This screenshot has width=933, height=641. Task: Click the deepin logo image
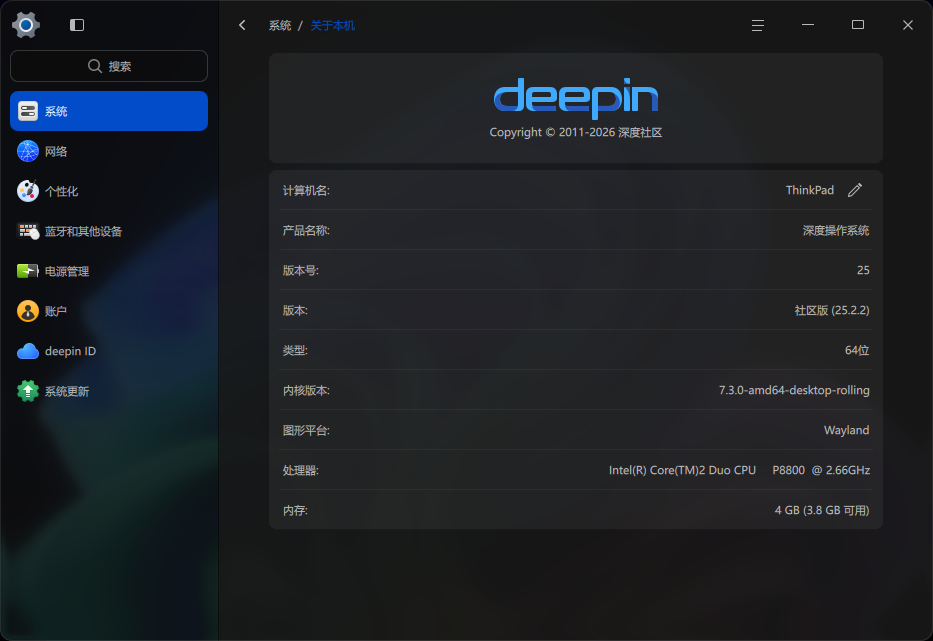[x=576, y=98]
